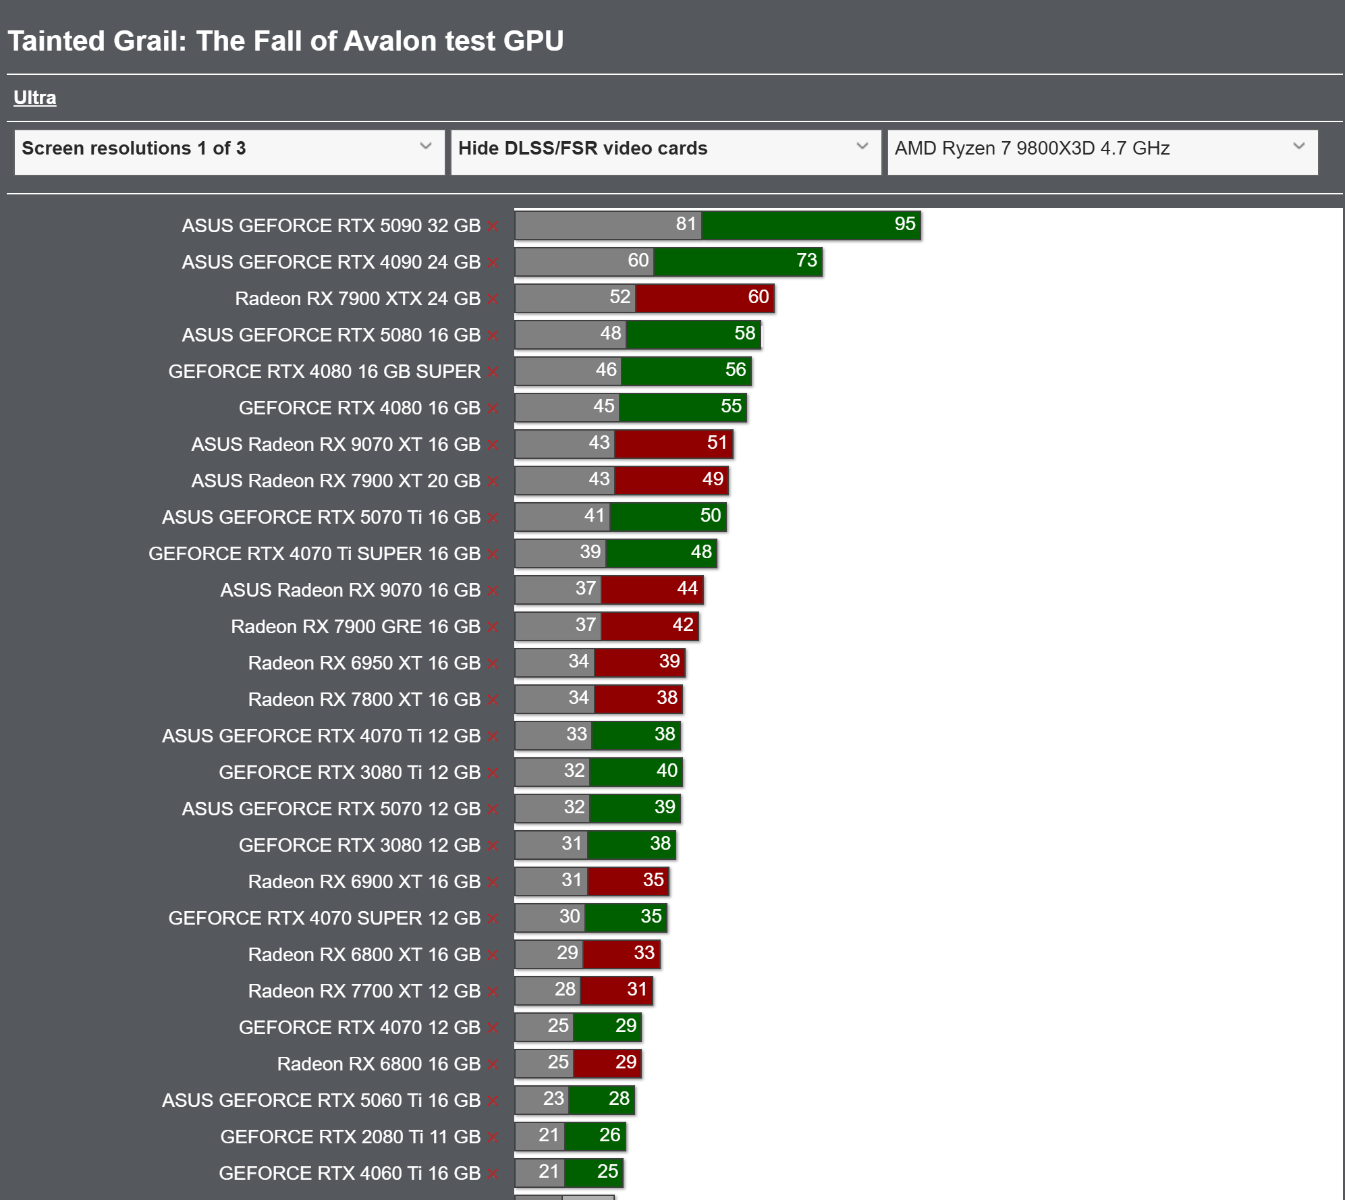1345x1200 pixels.
Task: Click the Ultra quality link
Action: (35, 98)
